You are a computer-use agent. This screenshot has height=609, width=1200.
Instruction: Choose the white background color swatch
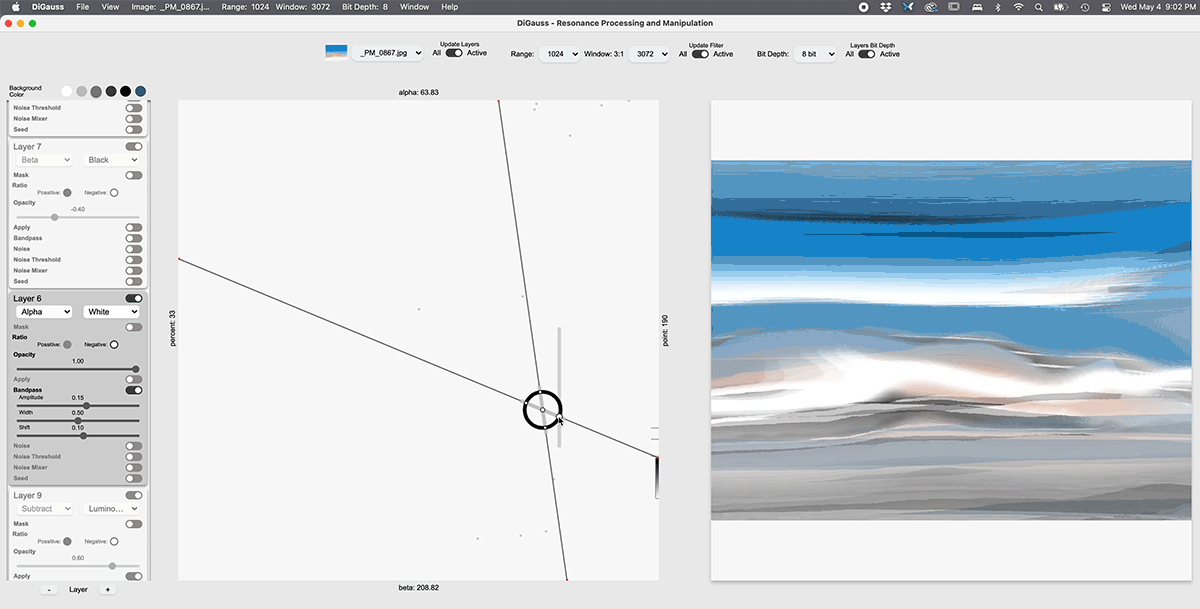pos(66,91)
